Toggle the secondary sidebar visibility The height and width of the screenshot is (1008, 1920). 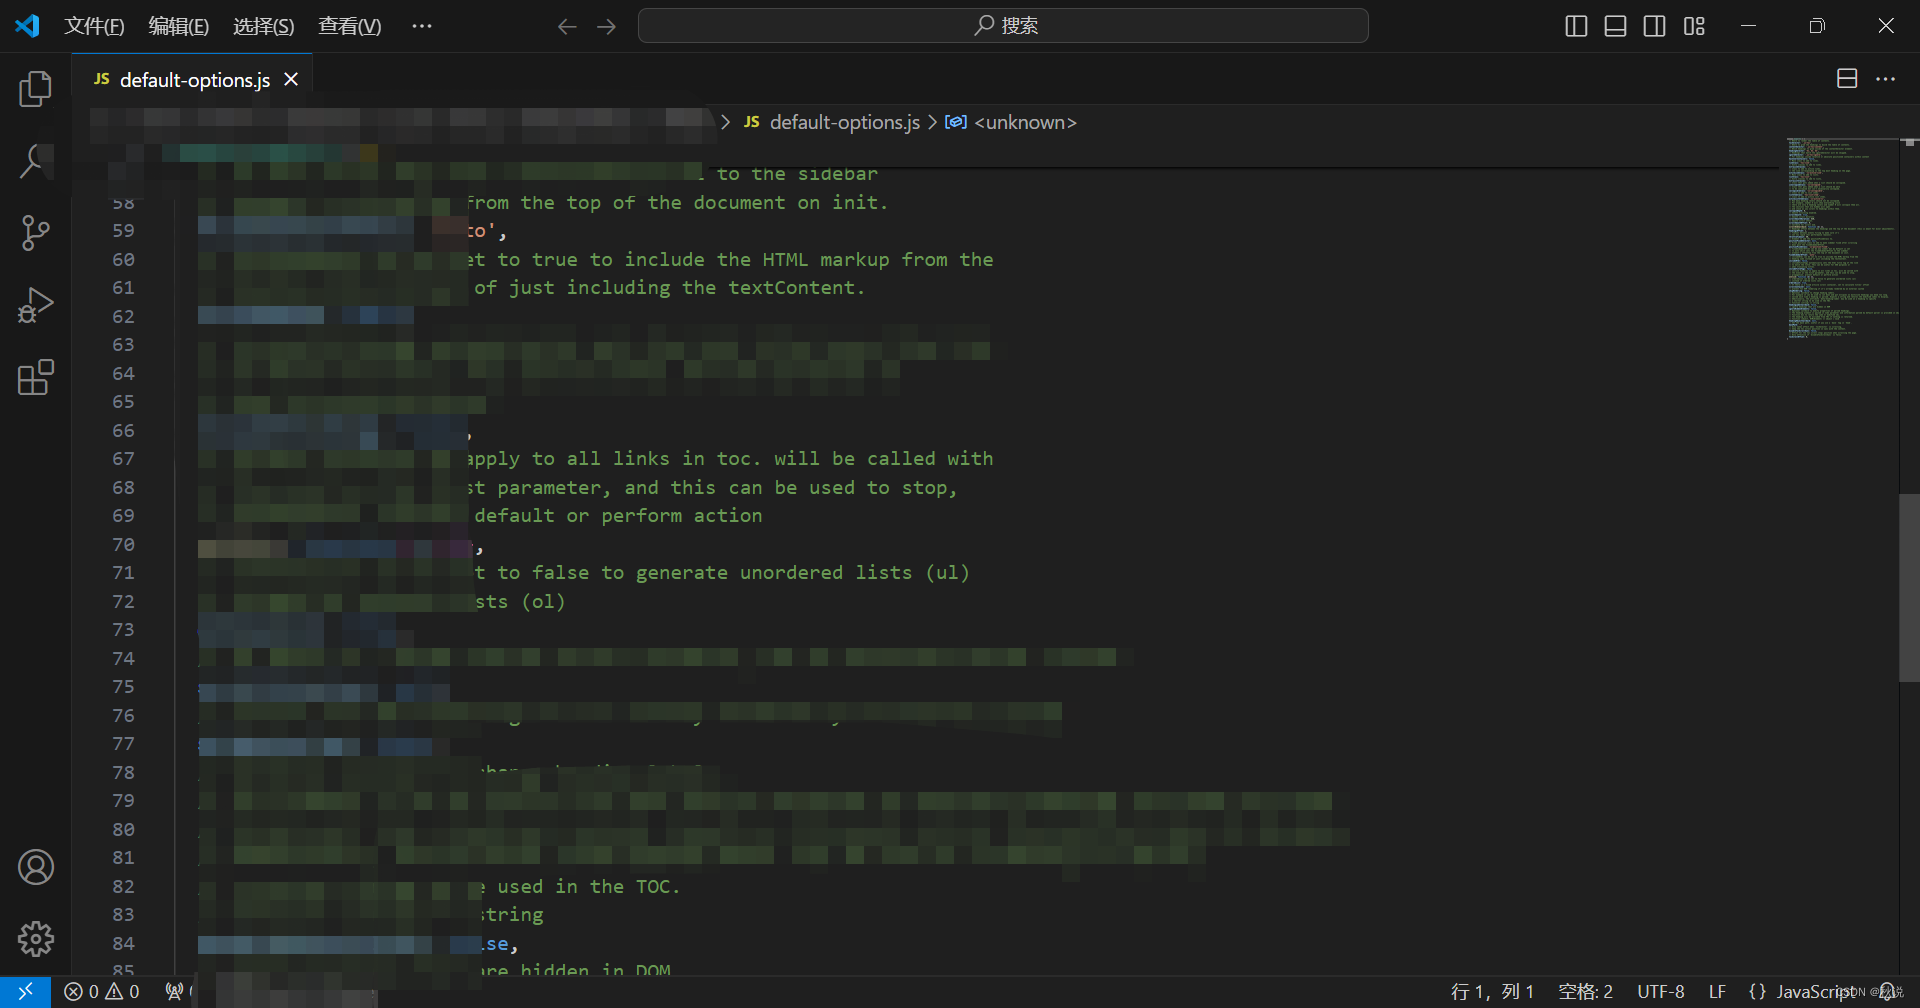1654,26
